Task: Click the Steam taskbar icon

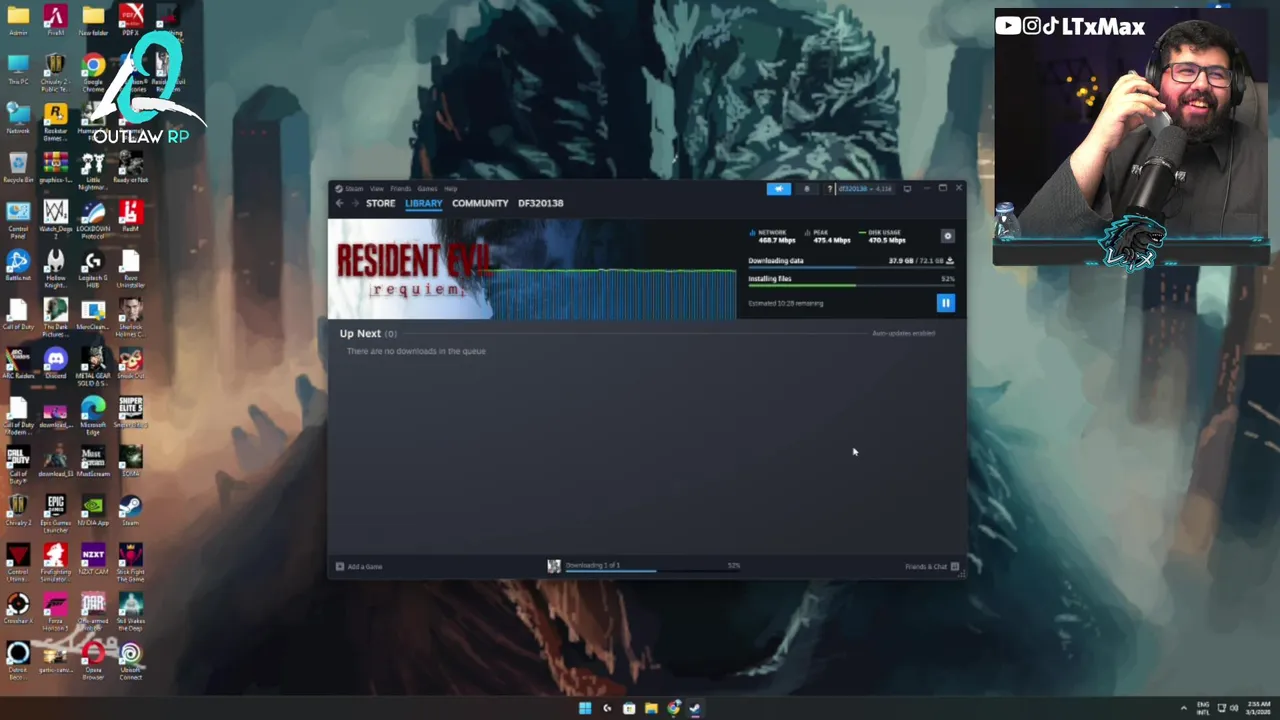Action: click(695, 708)
